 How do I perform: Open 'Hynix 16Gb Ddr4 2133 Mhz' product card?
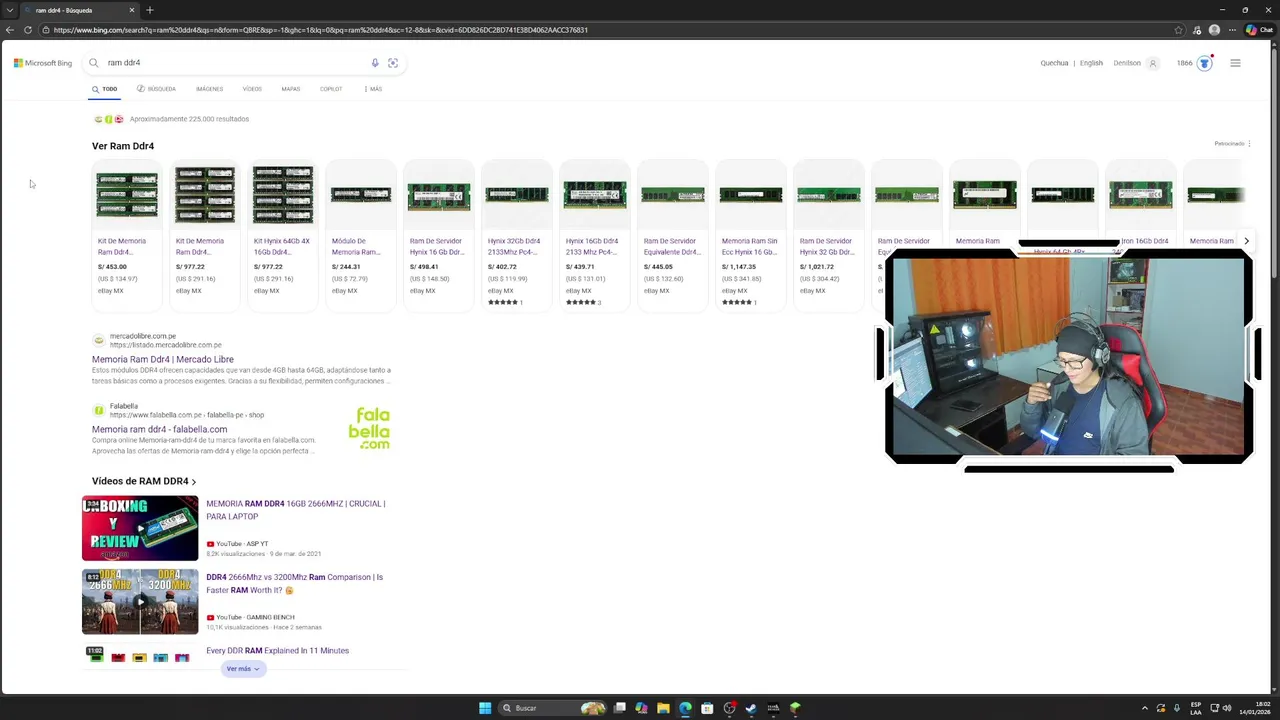[x=595, y=235]
